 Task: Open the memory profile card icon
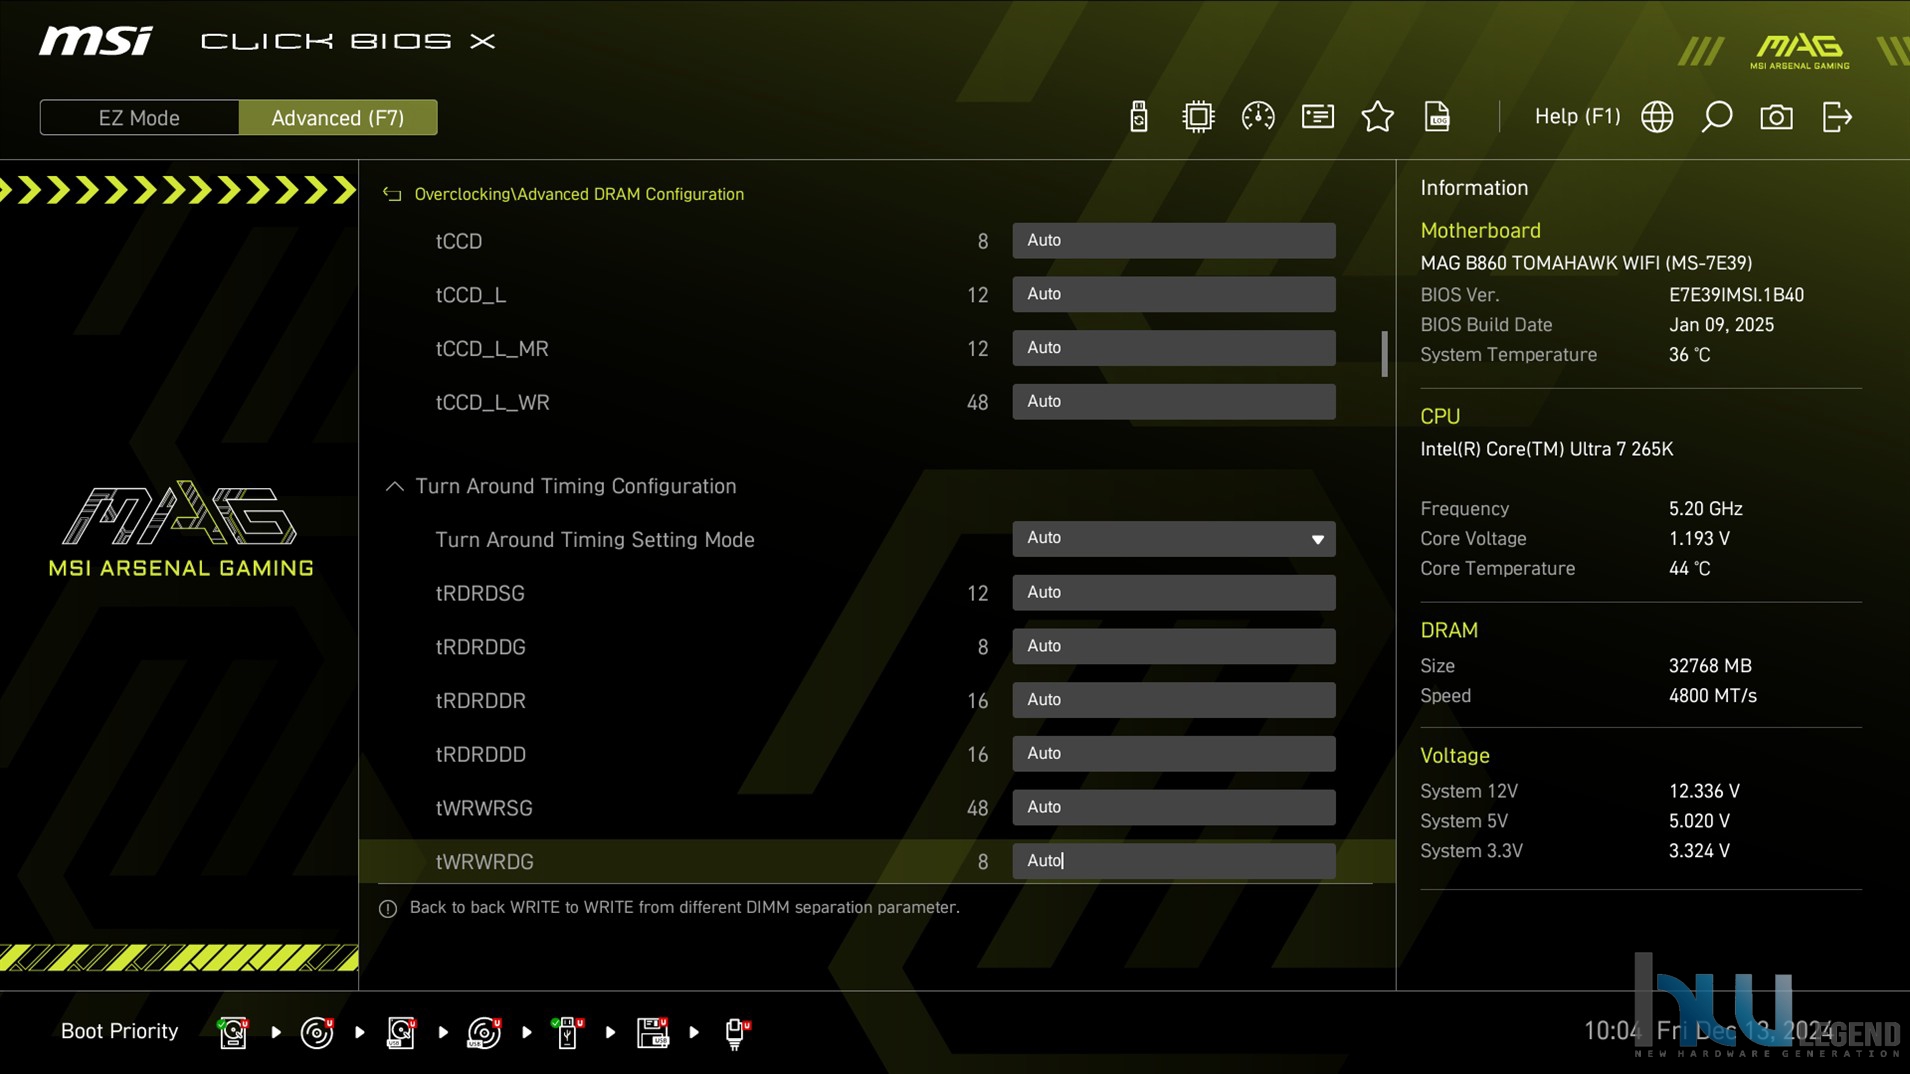pos(1317,117)
